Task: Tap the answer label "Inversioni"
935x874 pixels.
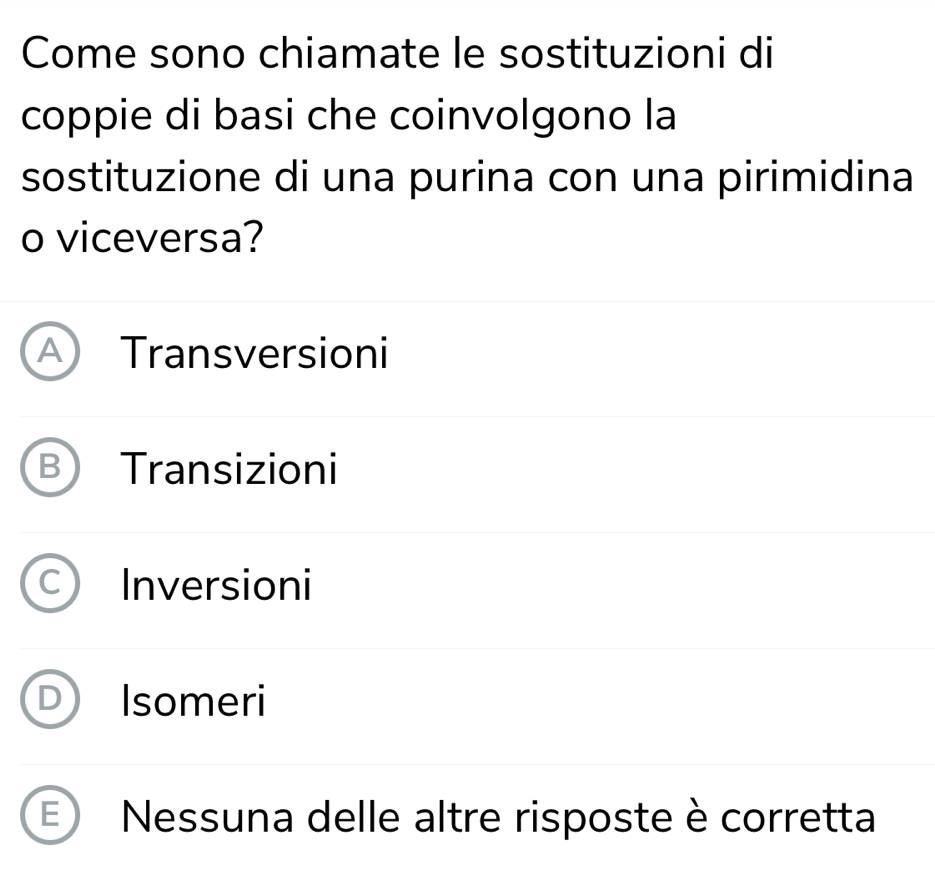Action: point(216,585)
